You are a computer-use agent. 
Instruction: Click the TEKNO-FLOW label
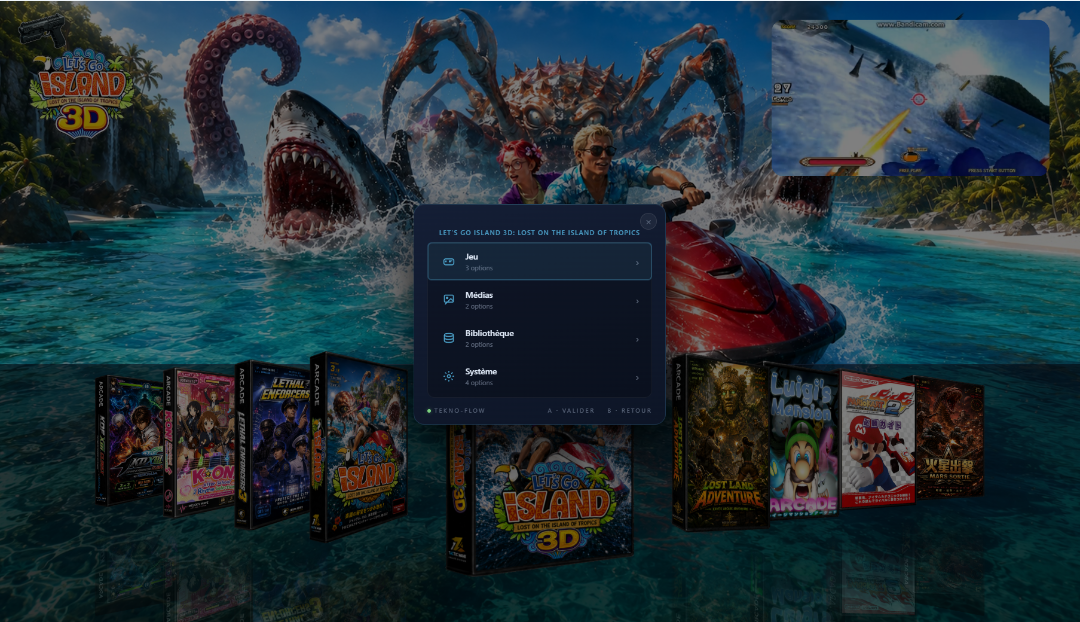pos(459,411)
